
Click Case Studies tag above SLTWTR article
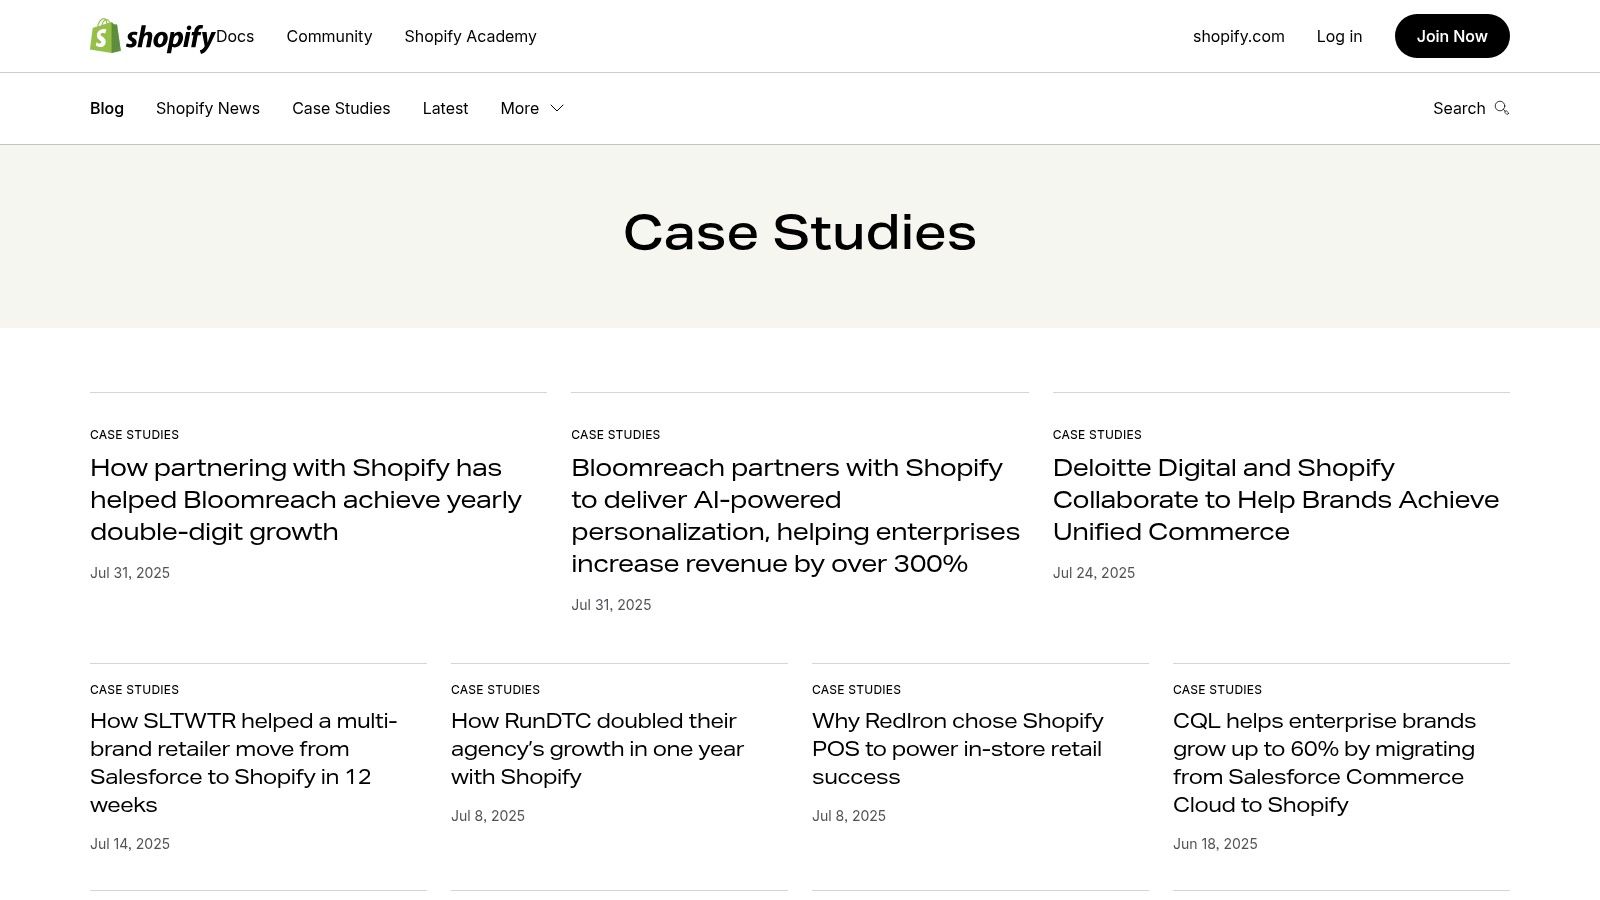[134, 689]
